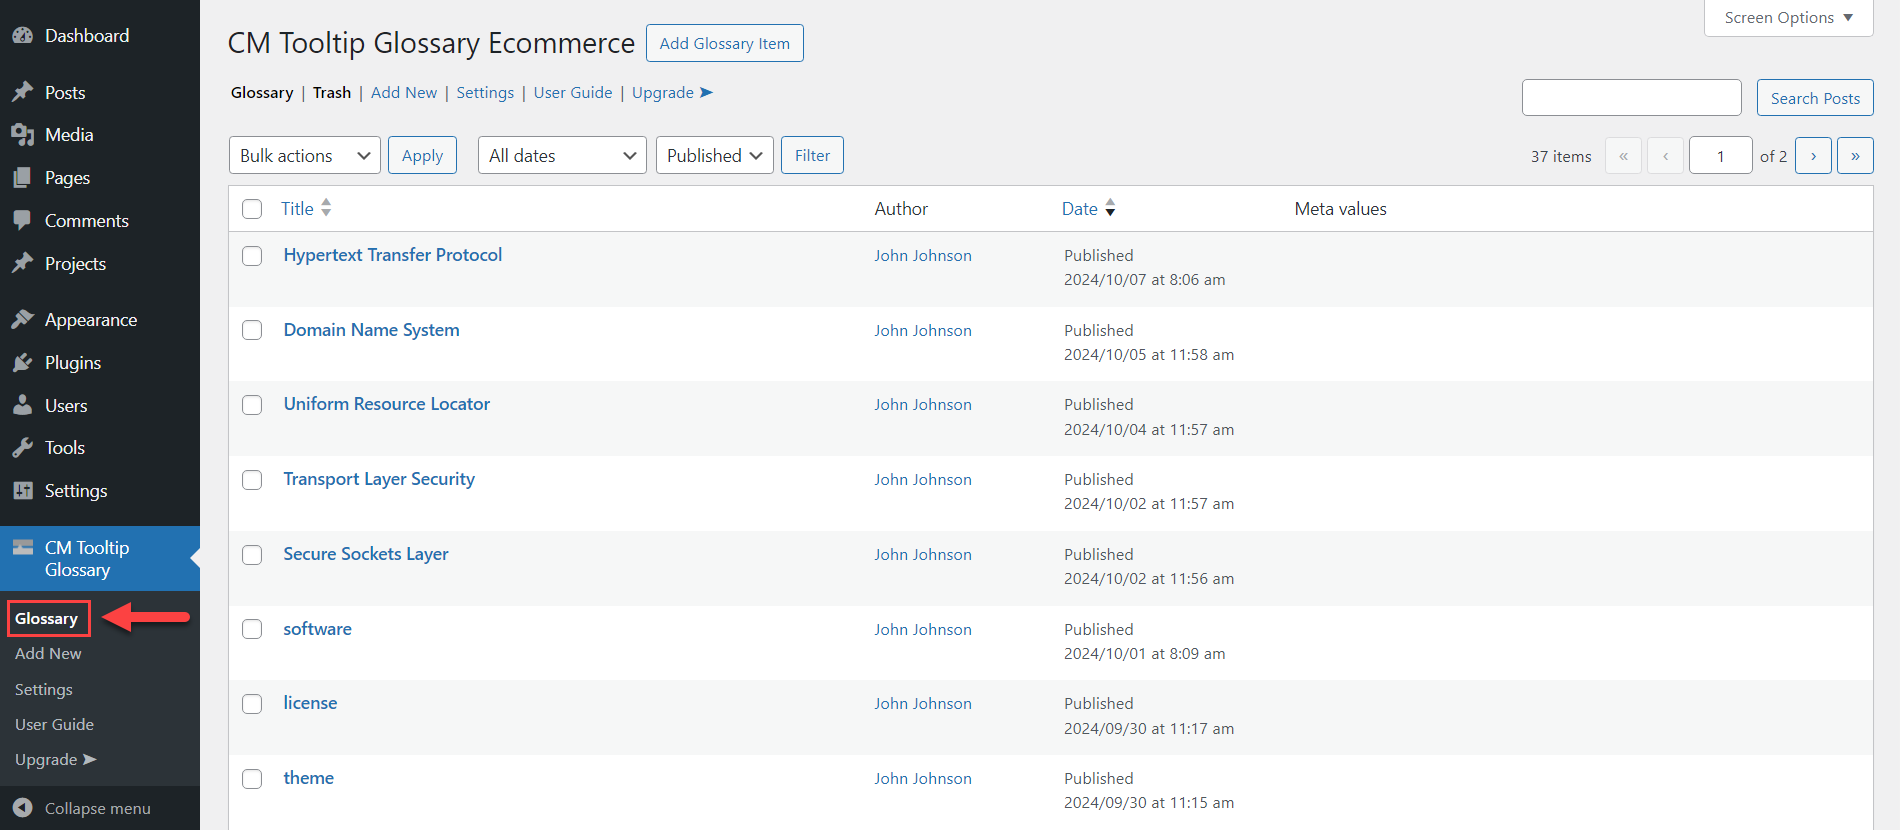Check the license row checkbox
Screen dimensions: 1900x830
(252, 704)
